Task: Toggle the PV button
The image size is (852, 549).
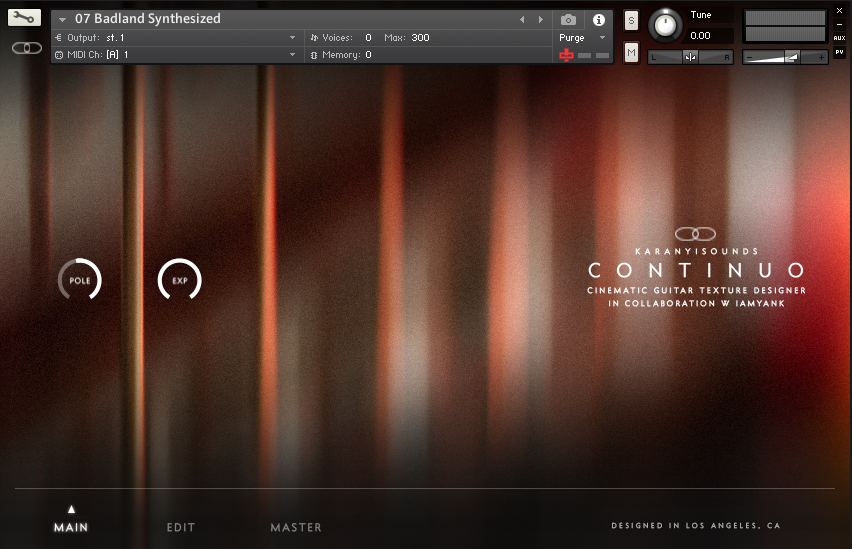Action: point(840,52)
